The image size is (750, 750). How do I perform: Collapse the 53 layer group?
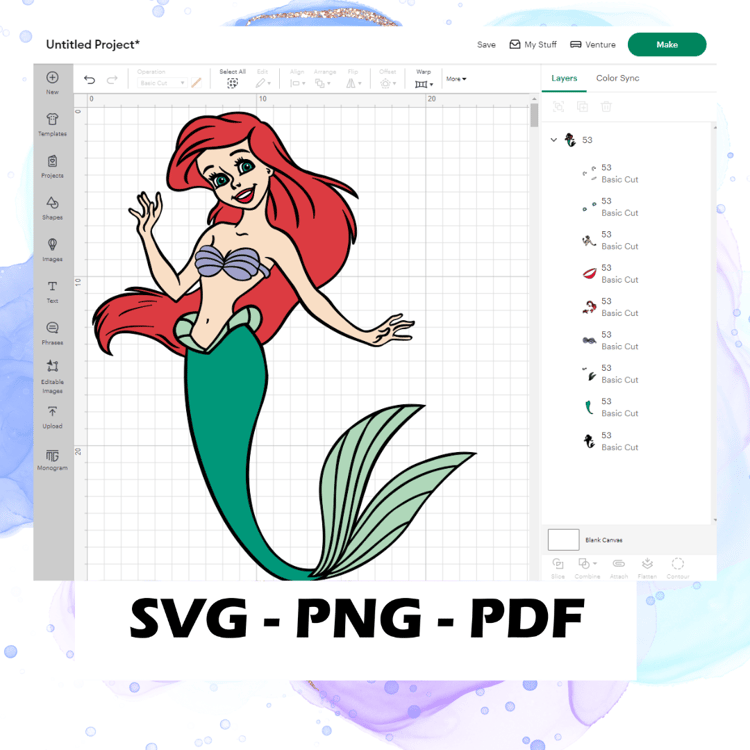tap(553, 140)
